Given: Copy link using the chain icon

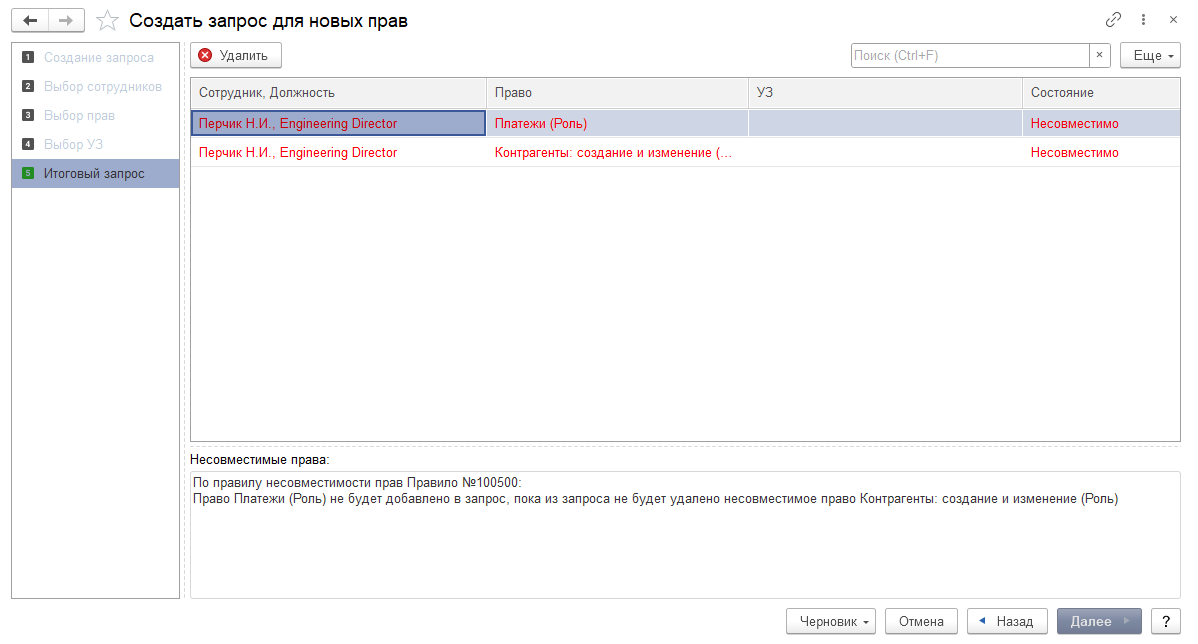Looking at the screenshot, I should (1113, 20).
